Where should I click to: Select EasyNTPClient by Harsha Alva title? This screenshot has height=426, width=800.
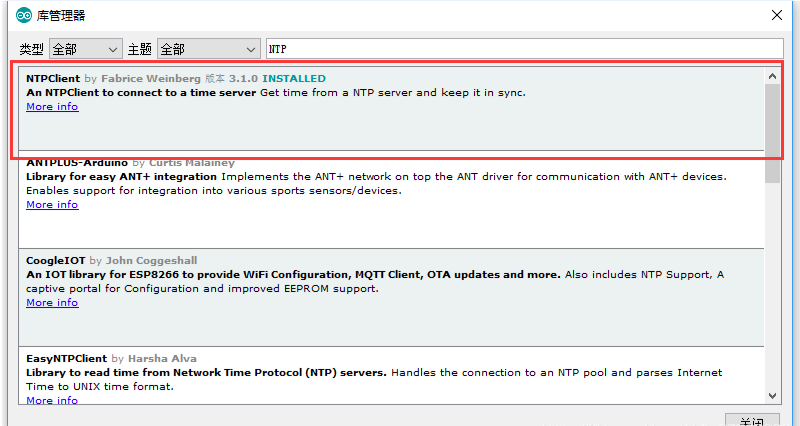(x=111, y=359)
